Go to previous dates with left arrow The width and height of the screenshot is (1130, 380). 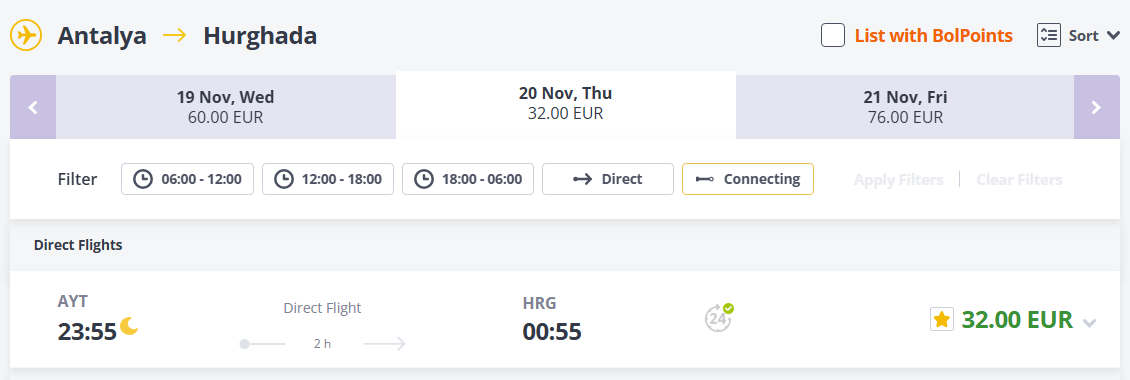pos(32,107)
